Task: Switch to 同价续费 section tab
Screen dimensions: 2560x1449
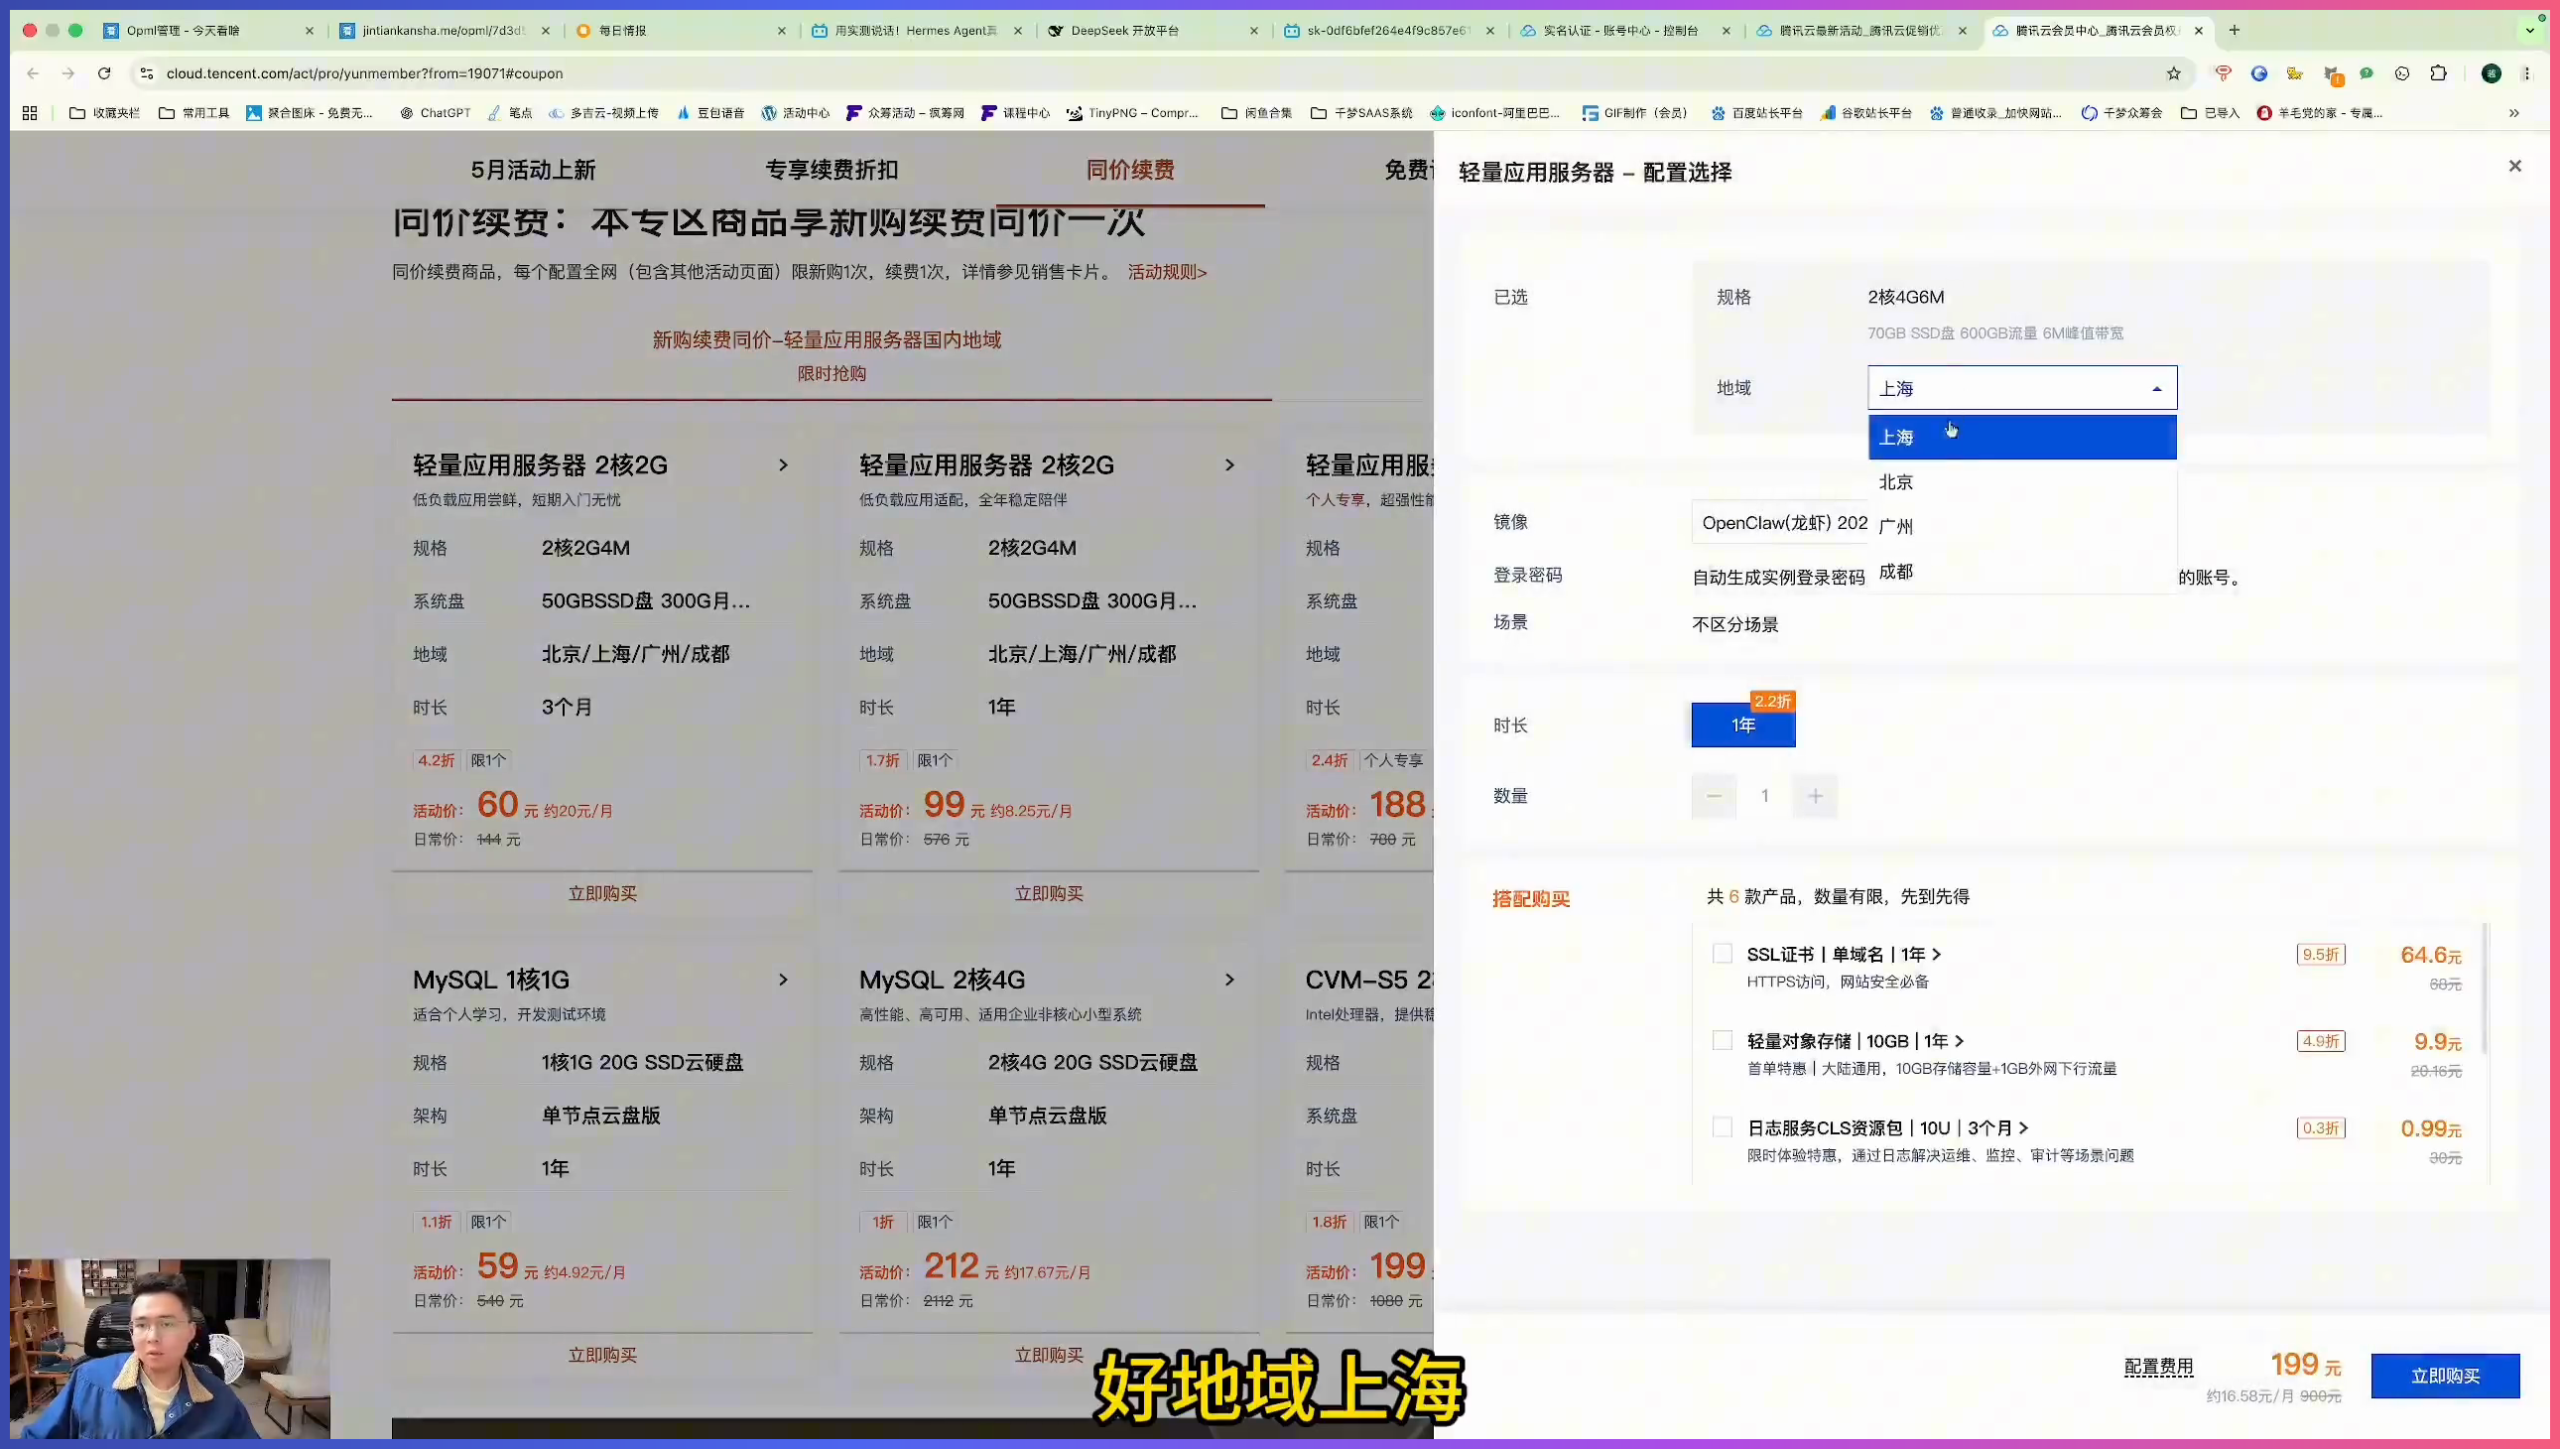Action: (1130, 170)
